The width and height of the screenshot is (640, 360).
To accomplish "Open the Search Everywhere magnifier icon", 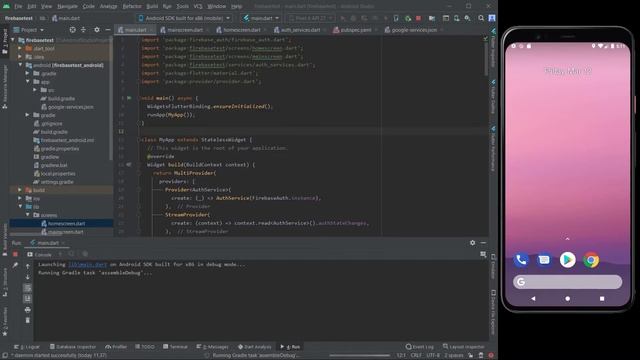I will [x=481, y=18].
